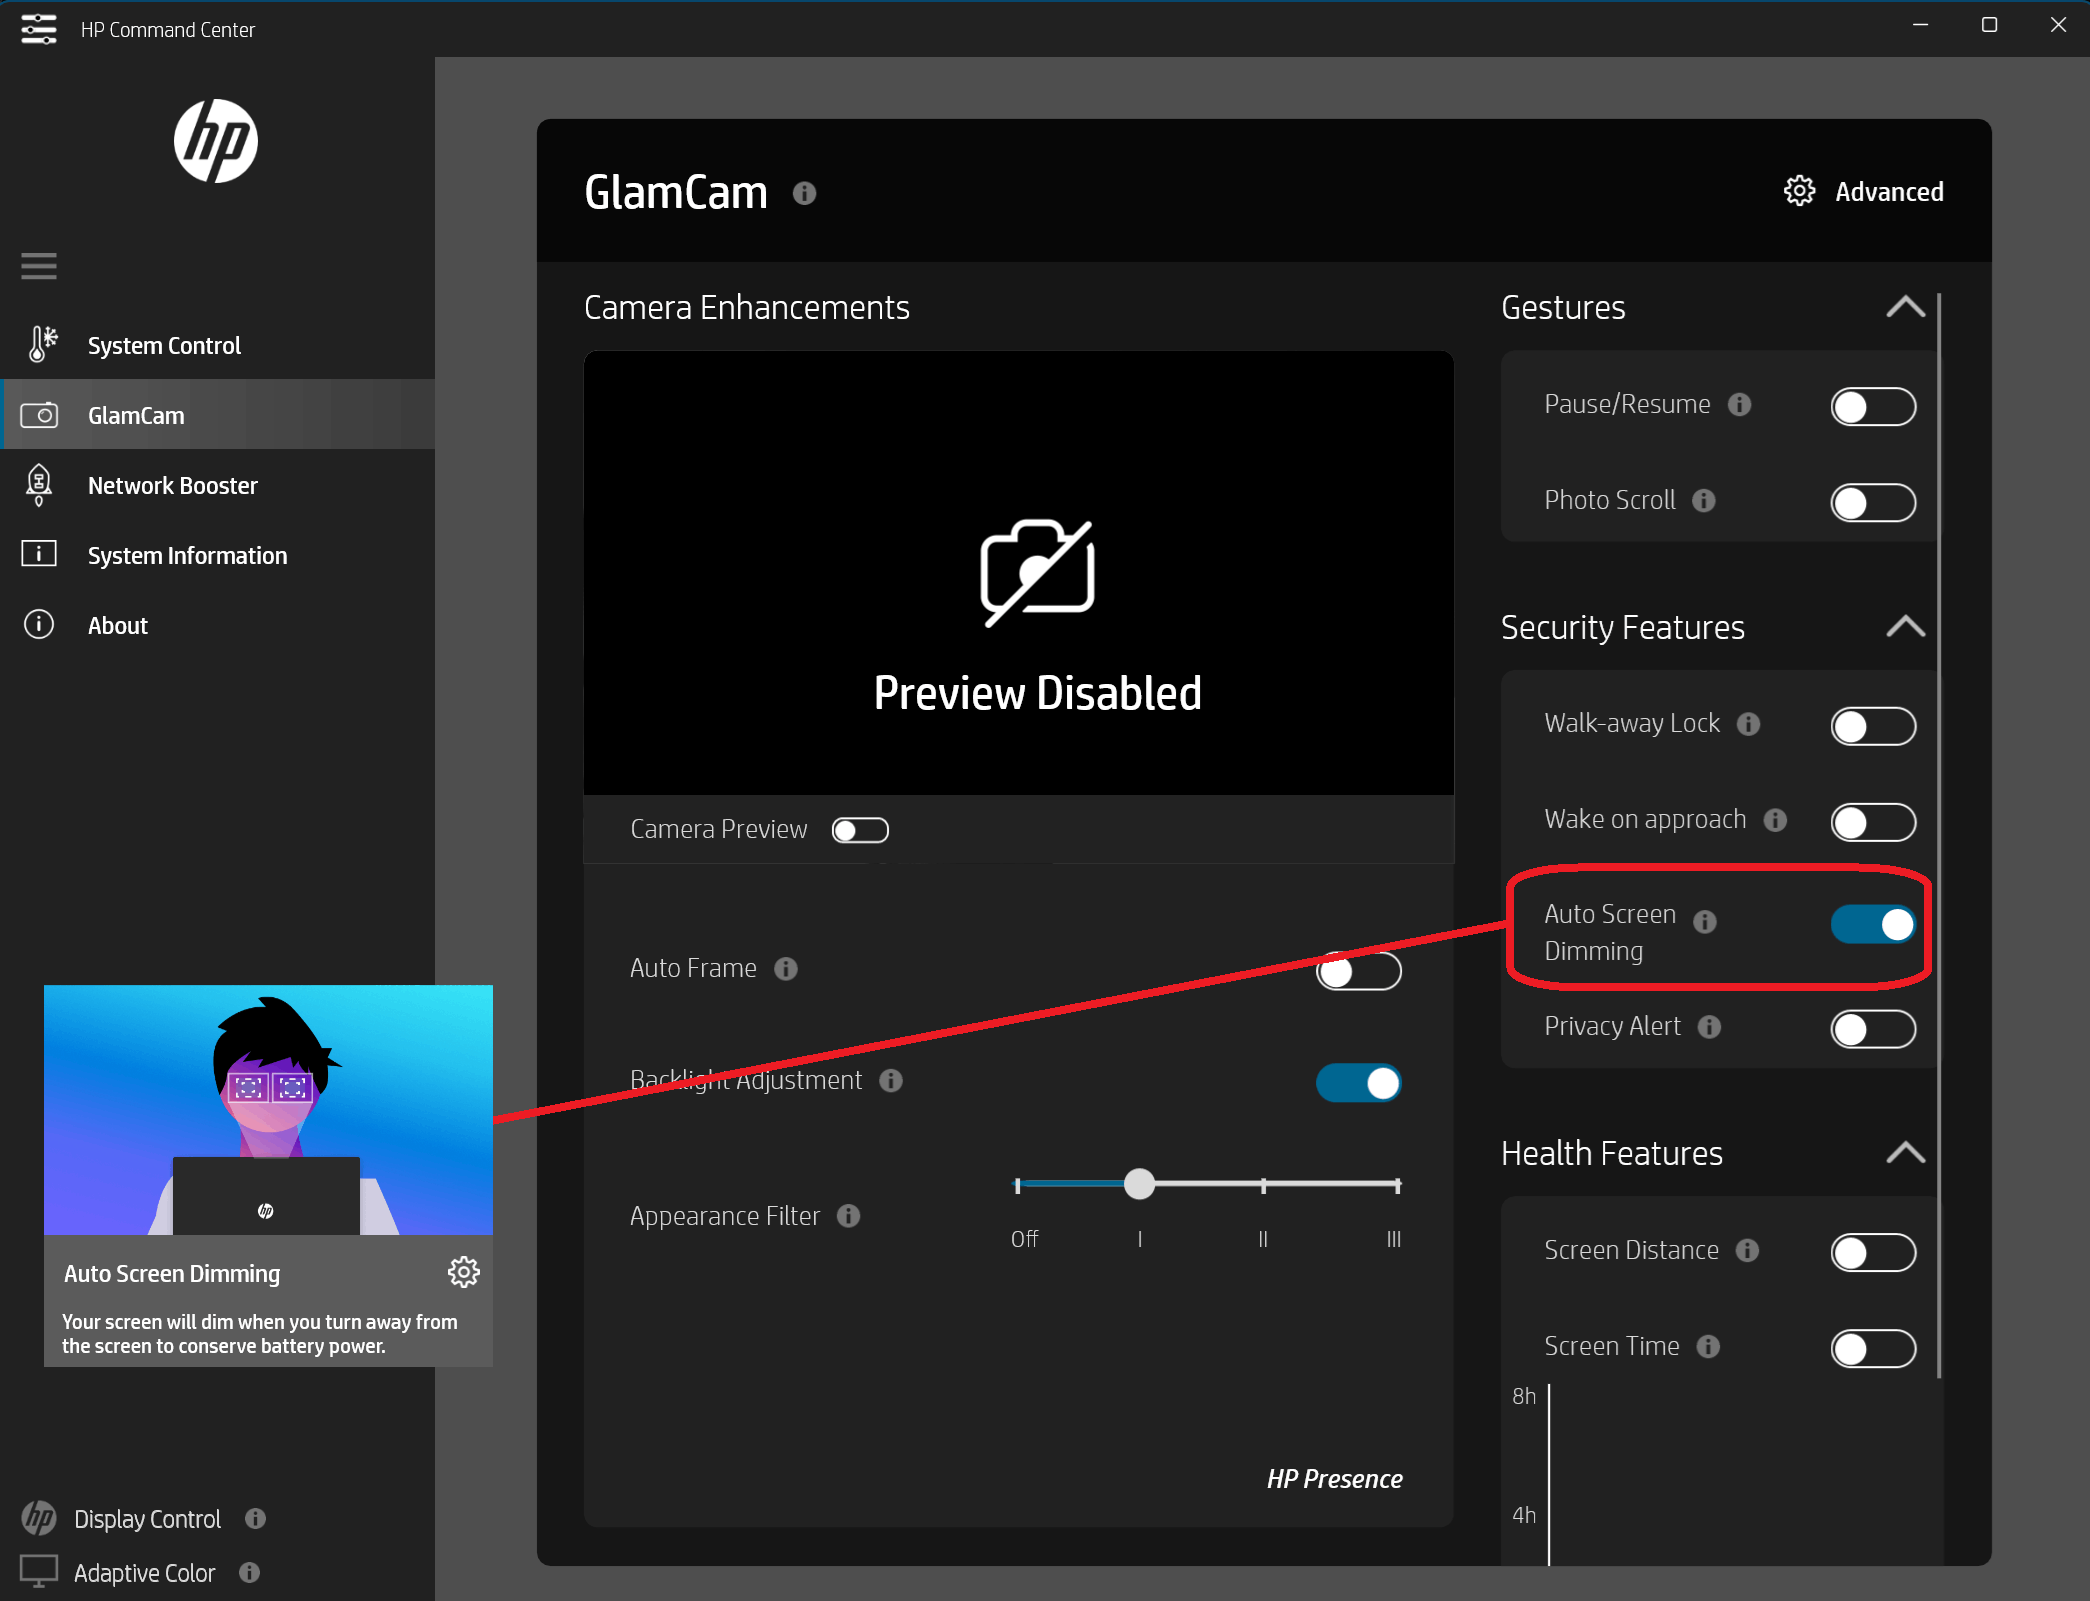Click the Network Booster rocket icon
The image size is (2090, 1601).
[x=38, y=485]
